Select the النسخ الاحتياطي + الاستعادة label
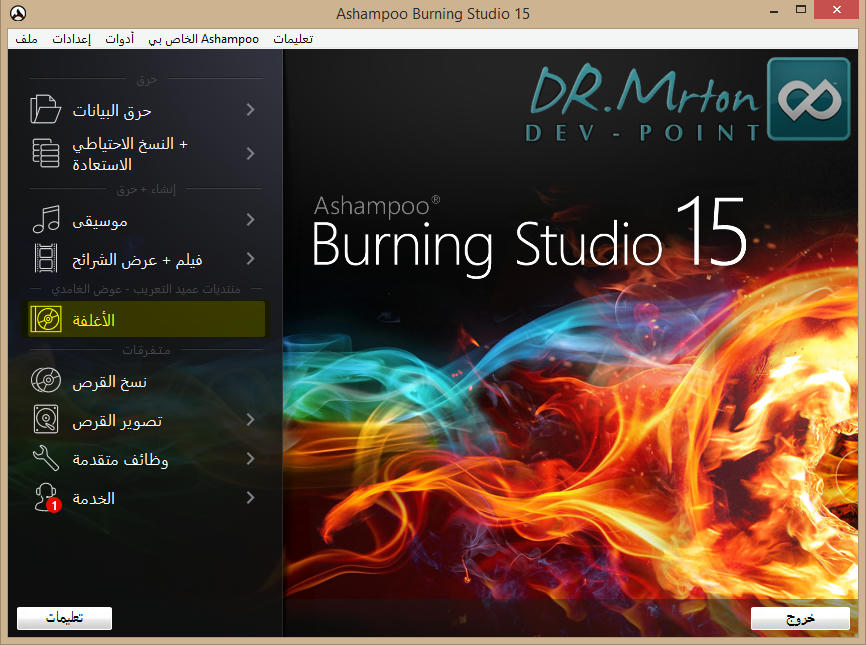Viewport: 866px width, 645px height. click(130, 154)
